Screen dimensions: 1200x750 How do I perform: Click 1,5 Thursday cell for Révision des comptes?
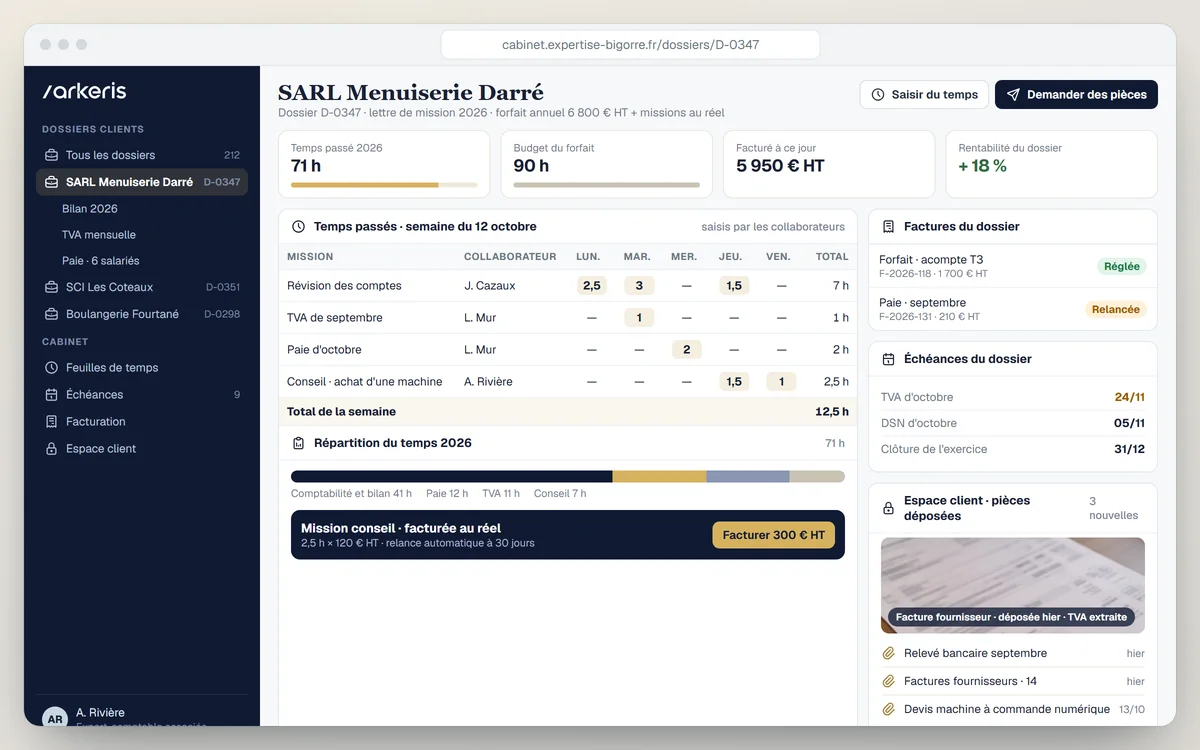[734, 286]
